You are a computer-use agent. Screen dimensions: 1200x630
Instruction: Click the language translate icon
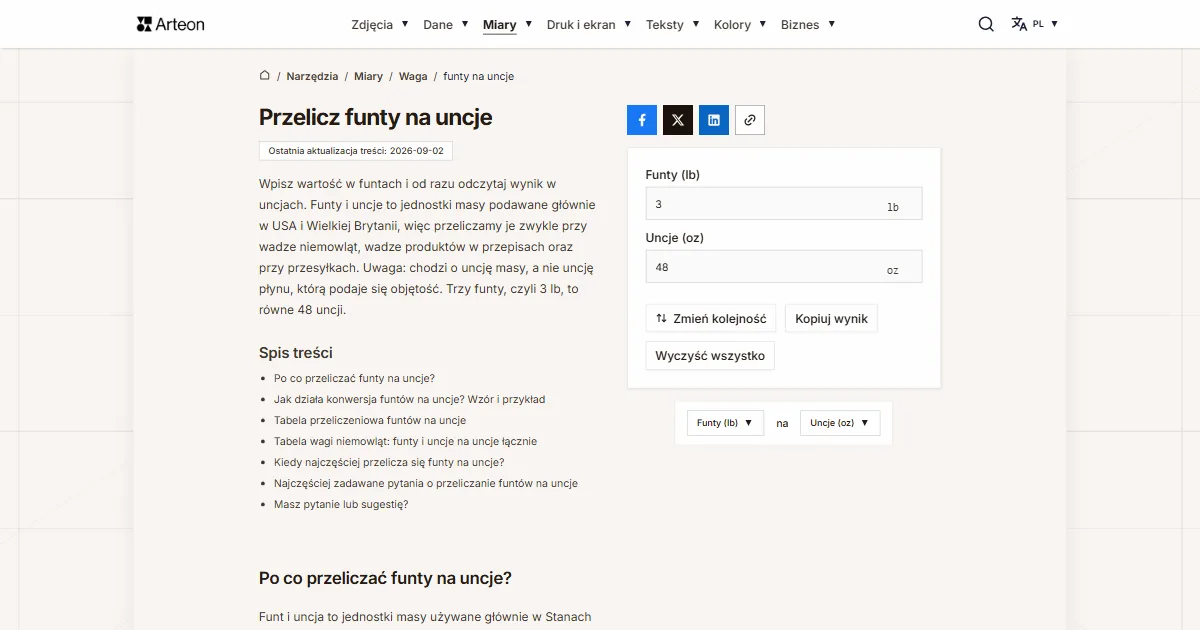(x=1019, y=24)
